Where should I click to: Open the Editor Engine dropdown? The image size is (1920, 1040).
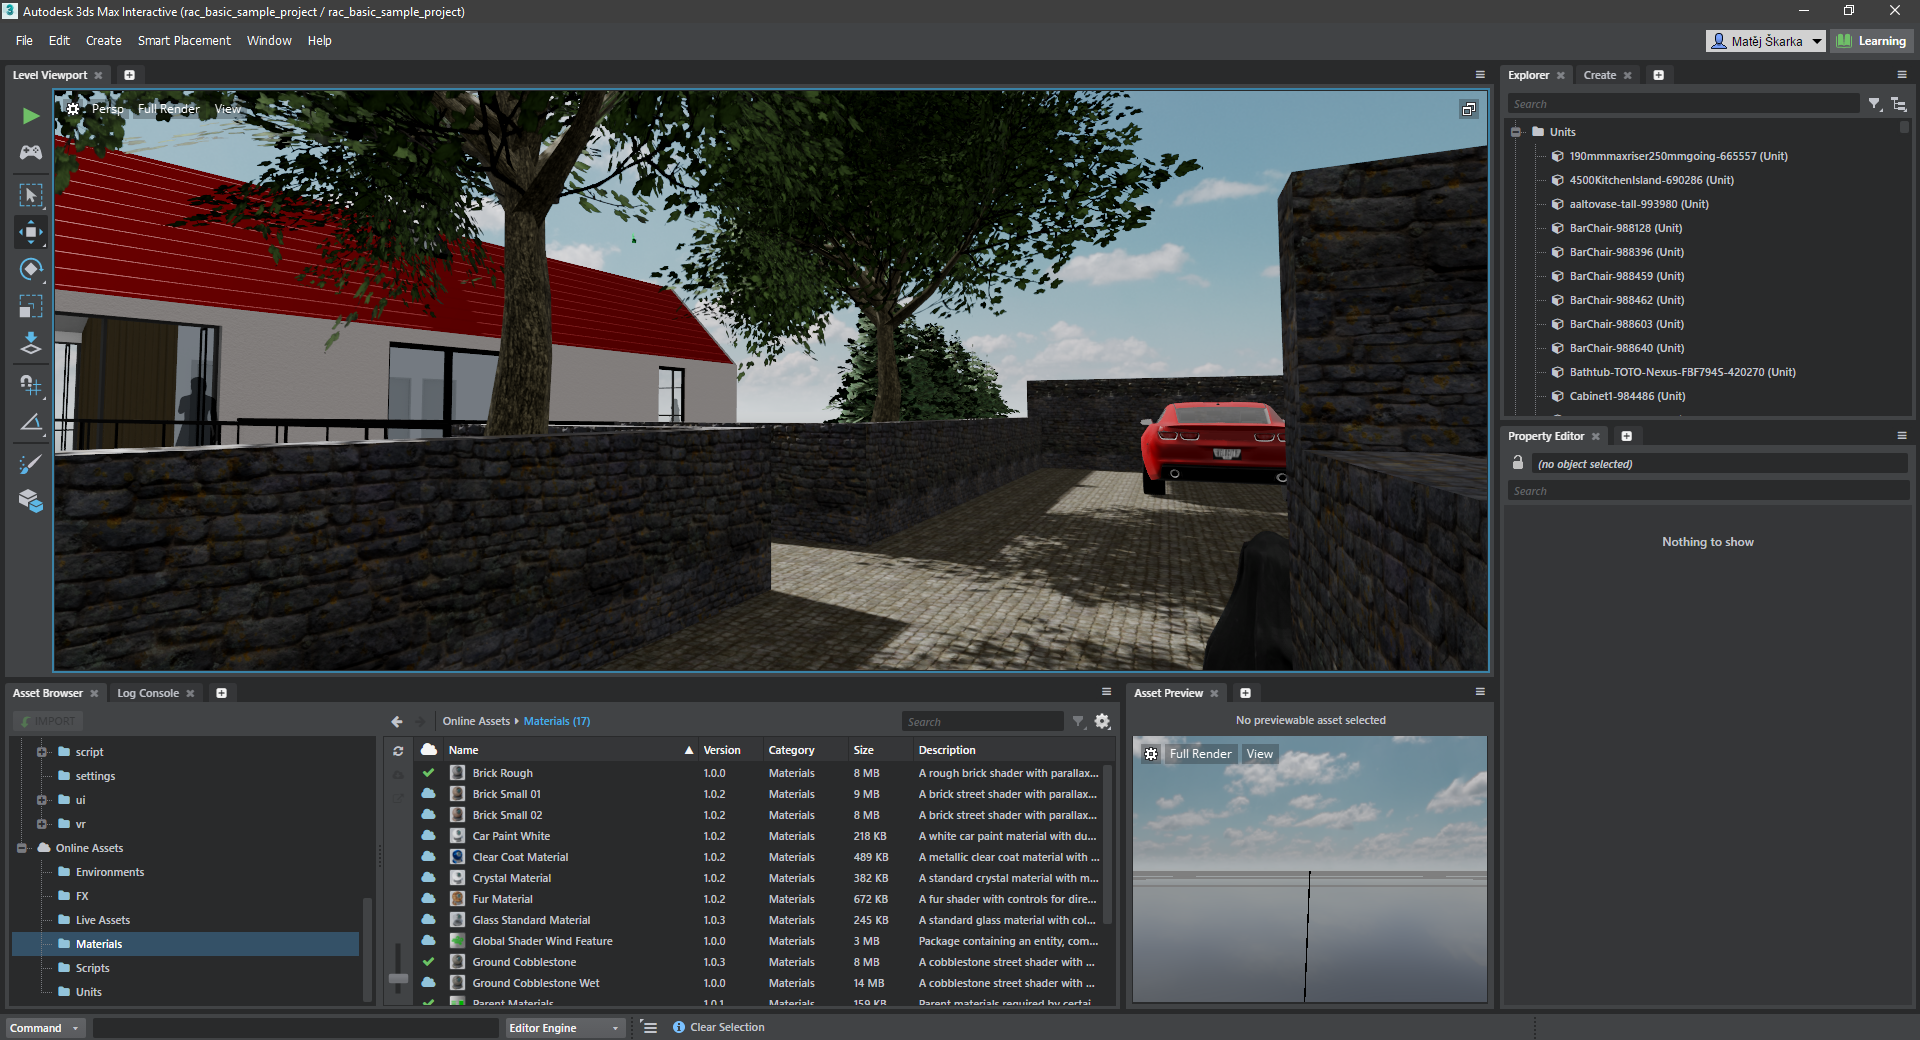[x=564, y=1028]
